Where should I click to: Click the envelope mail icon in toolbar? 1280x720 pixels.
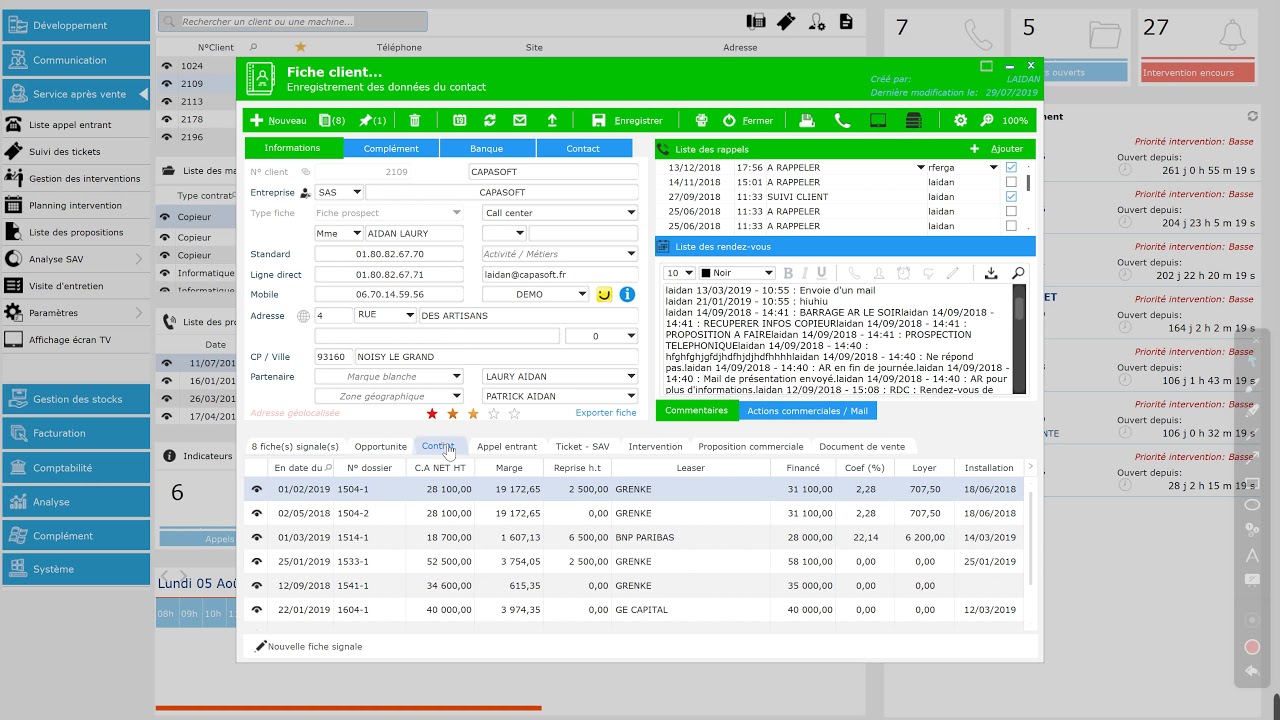tap(520, 120)
